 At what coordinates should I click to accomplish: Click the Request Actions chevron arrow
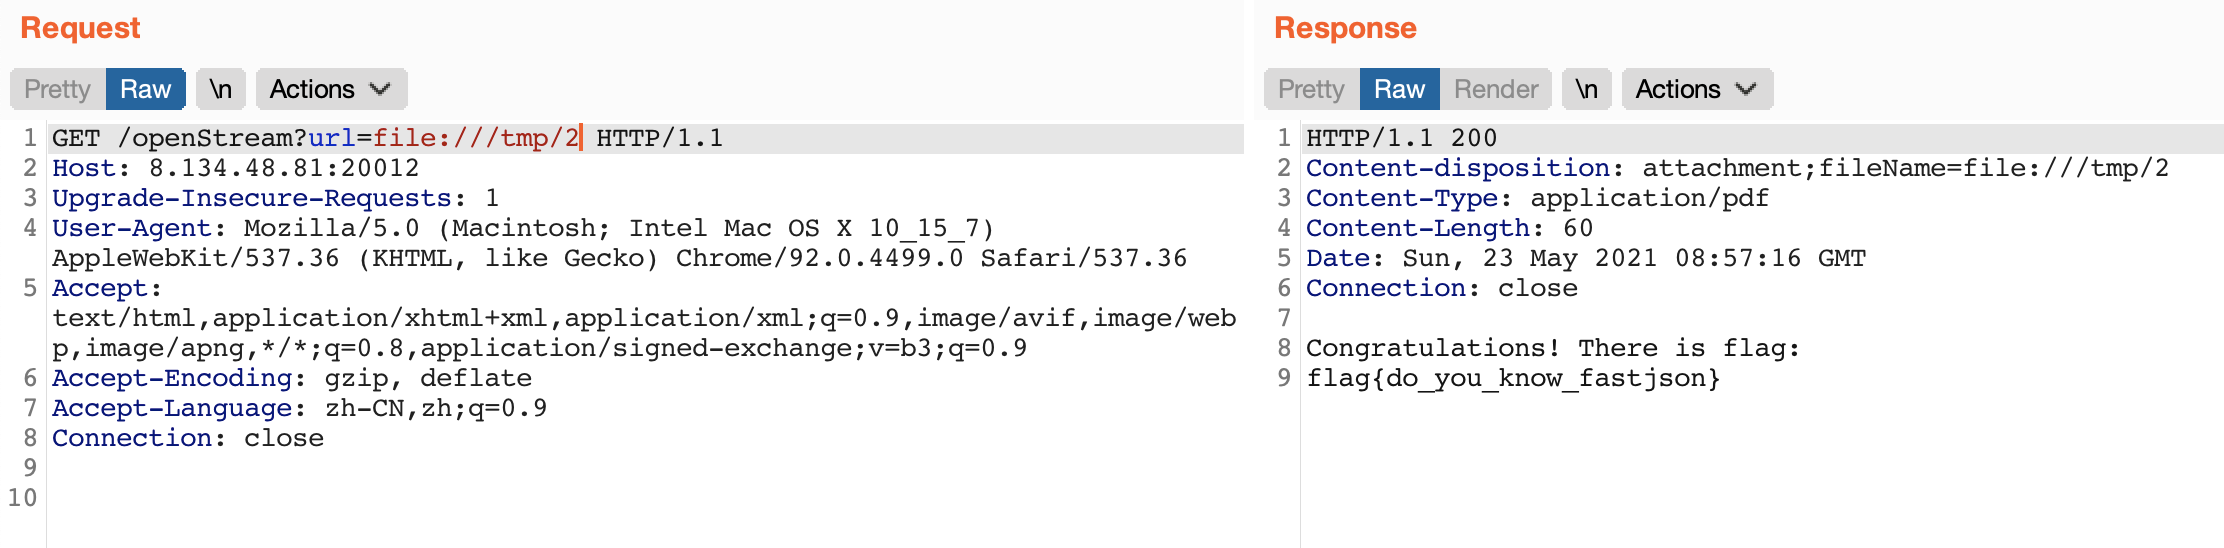(x=380, y=89)
